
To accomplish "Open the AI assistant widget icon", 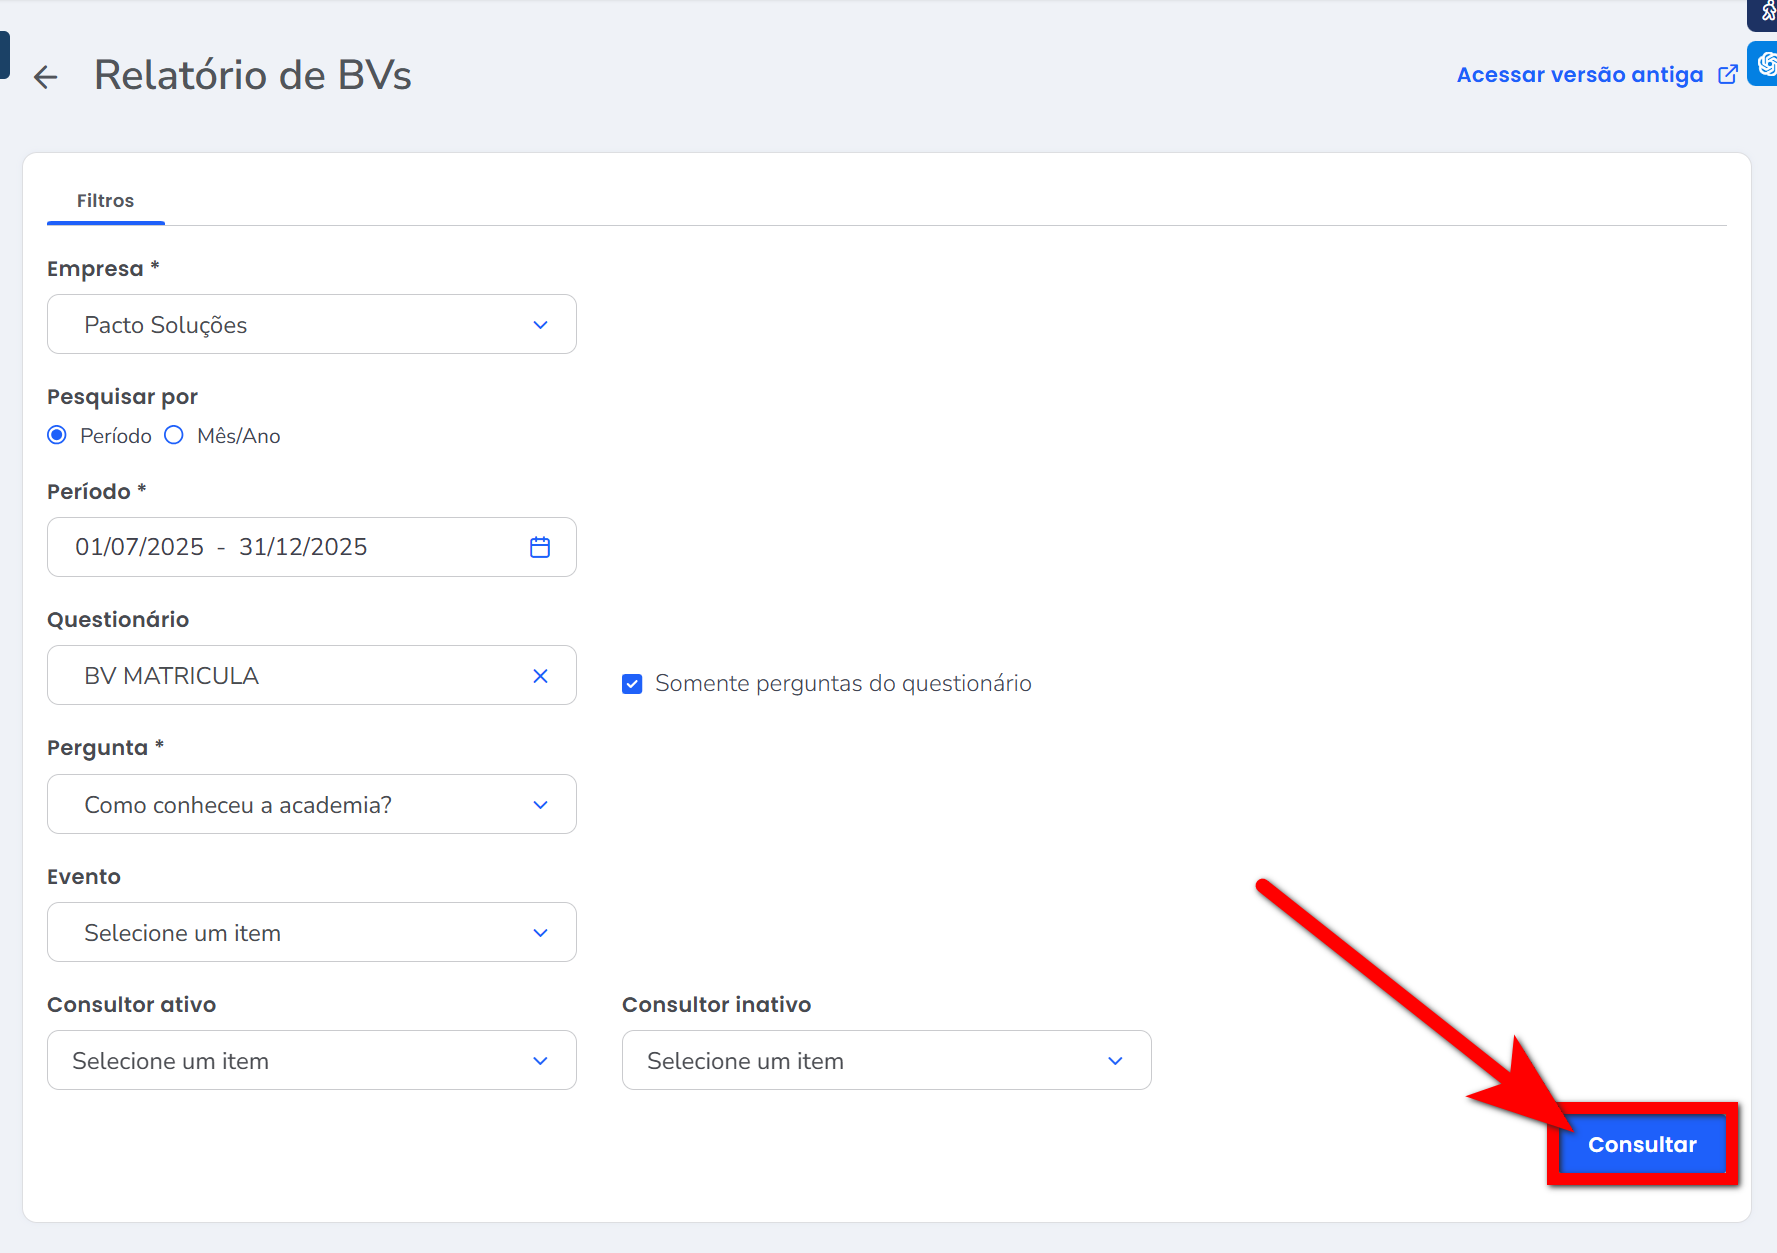I will (1765, 64).
